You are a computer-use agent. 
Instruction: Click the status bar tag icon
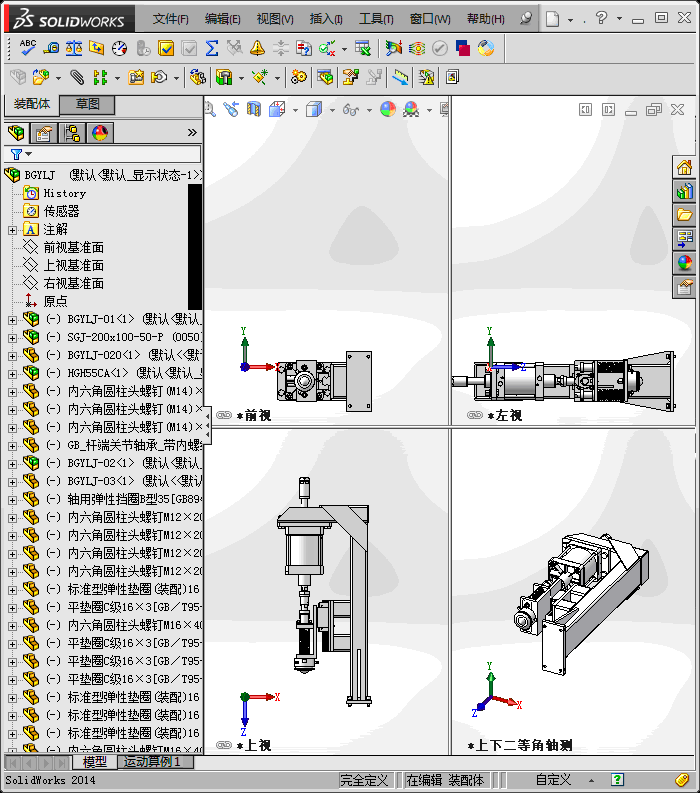(682, 780)
